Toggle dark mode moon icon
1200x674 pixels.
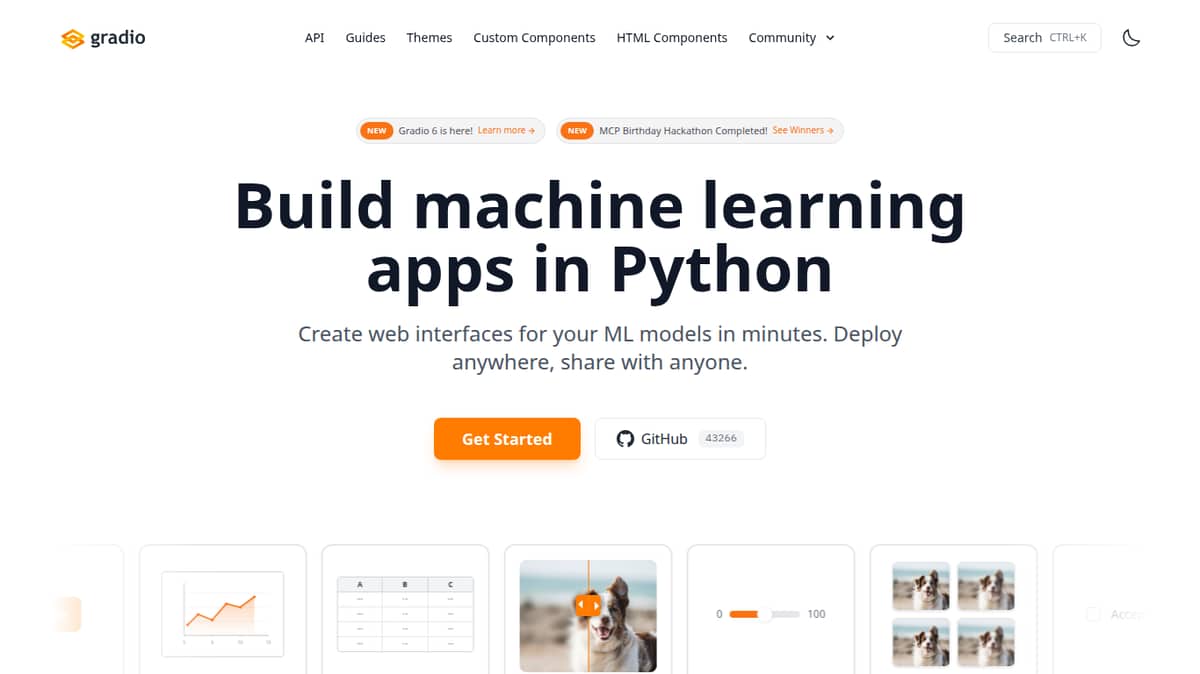pyautogui.click(x=1131, y=38)
